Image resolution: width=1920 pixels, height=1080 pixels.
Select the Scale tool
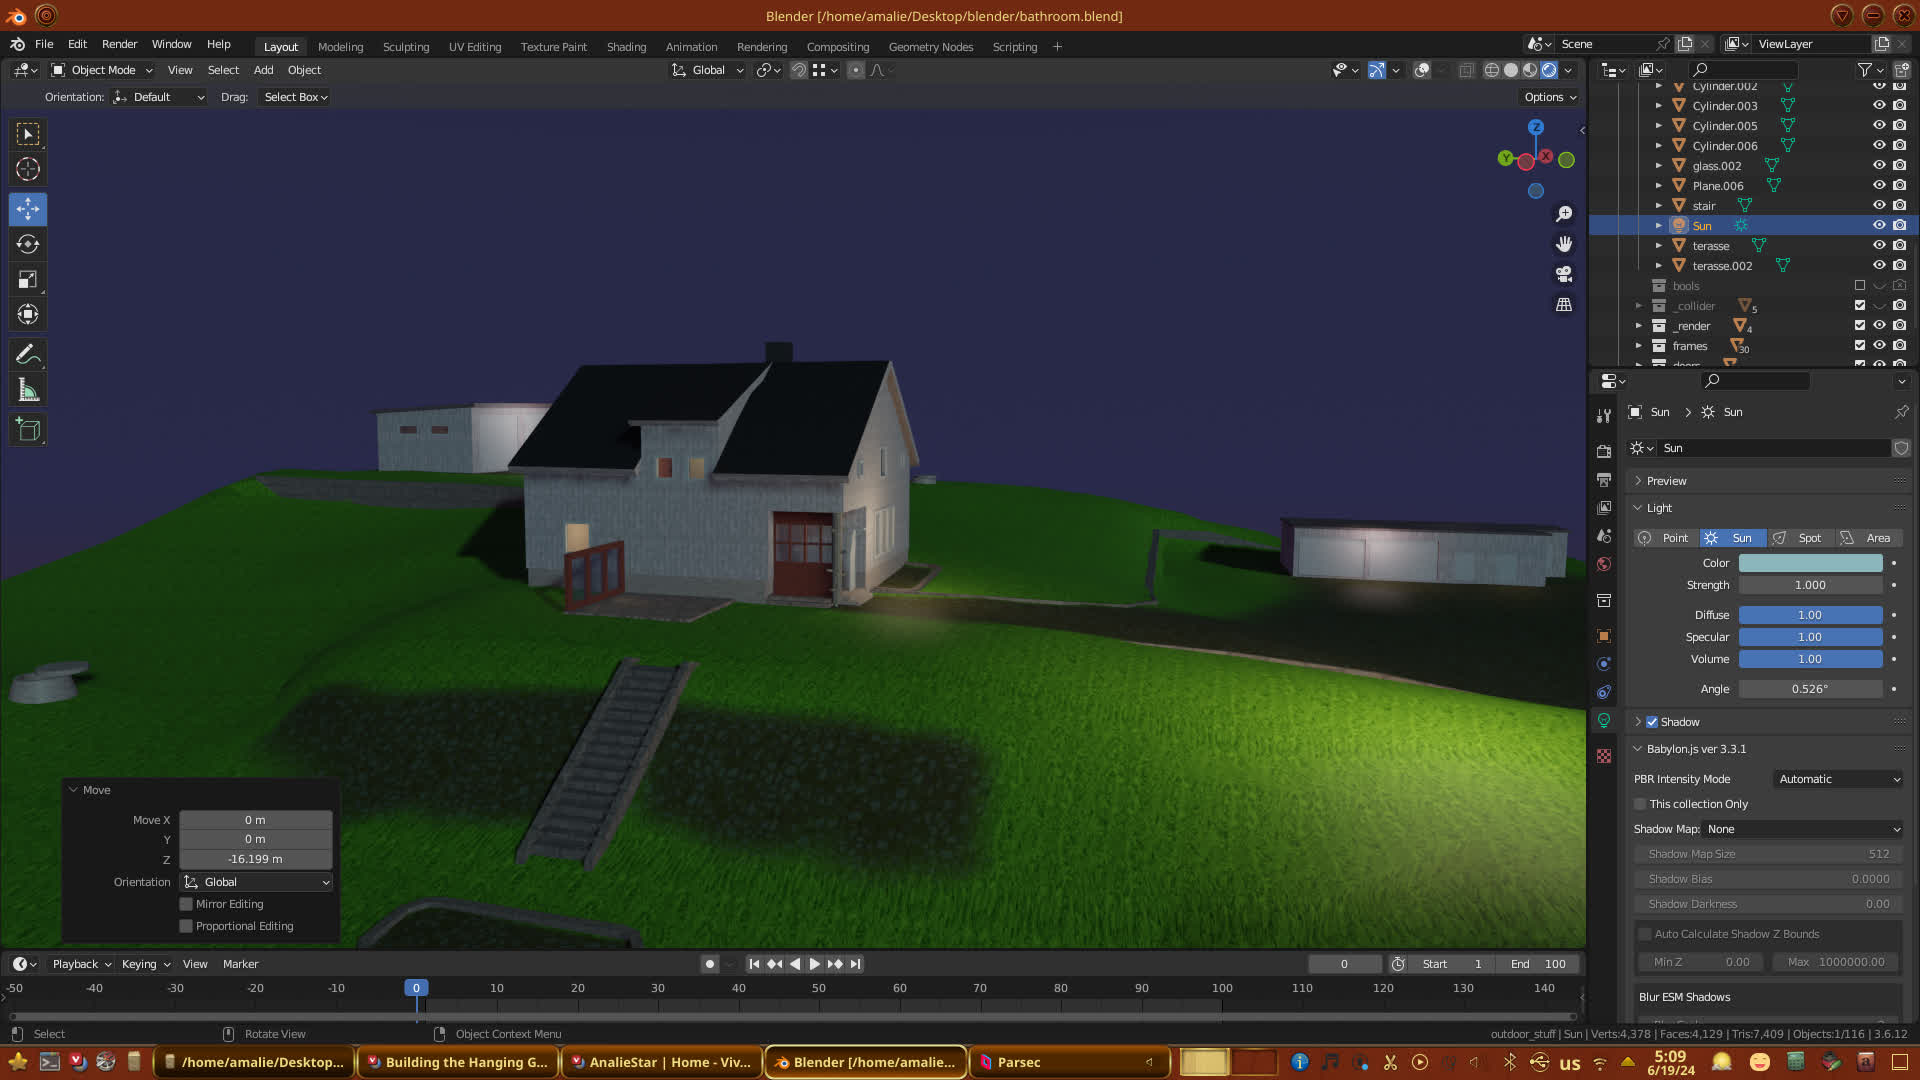click(28, 280)
